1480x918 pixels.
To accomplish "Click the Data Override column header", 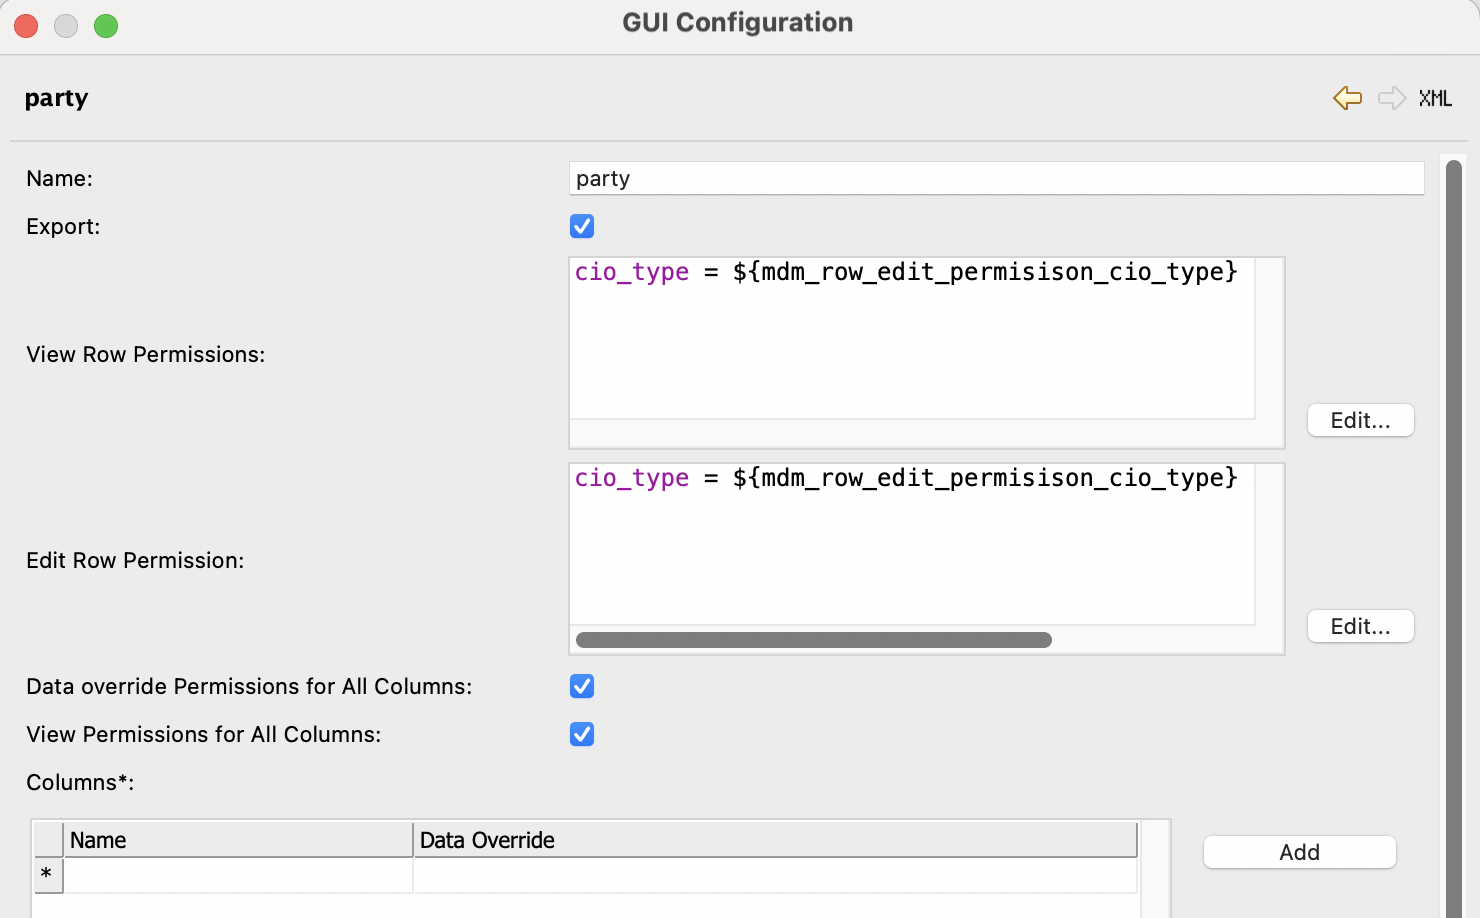I will pos(775,840).
